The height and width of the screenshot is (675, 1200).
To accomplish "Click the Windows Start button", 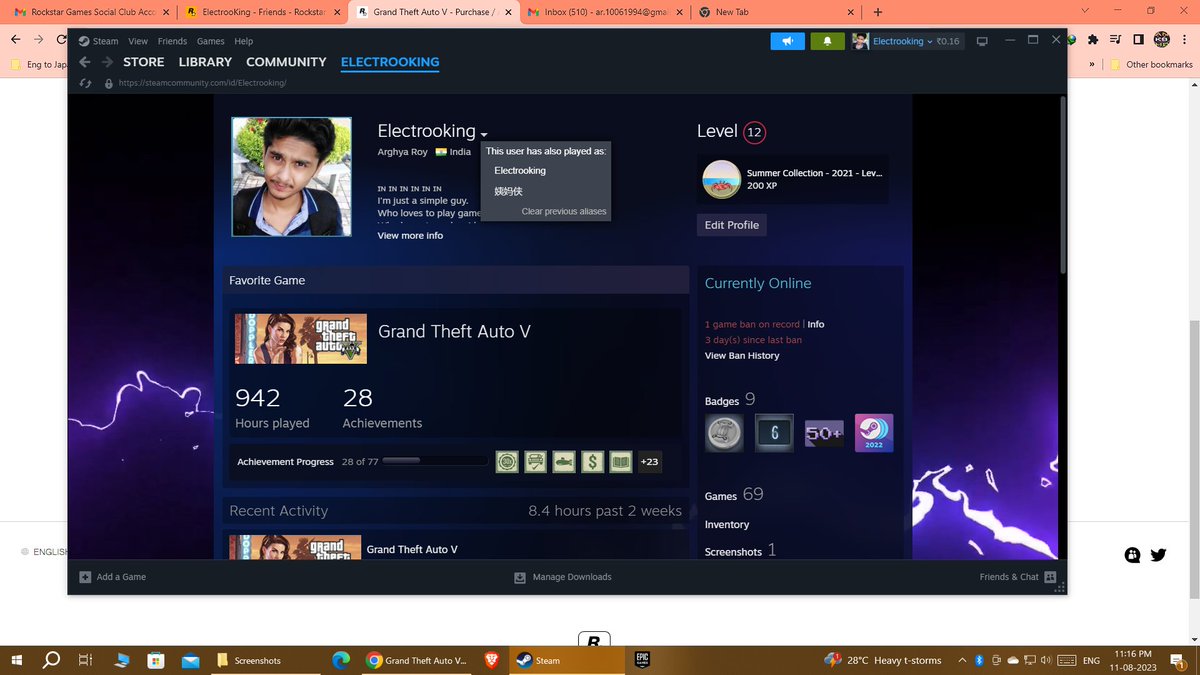I will (19, 660).
